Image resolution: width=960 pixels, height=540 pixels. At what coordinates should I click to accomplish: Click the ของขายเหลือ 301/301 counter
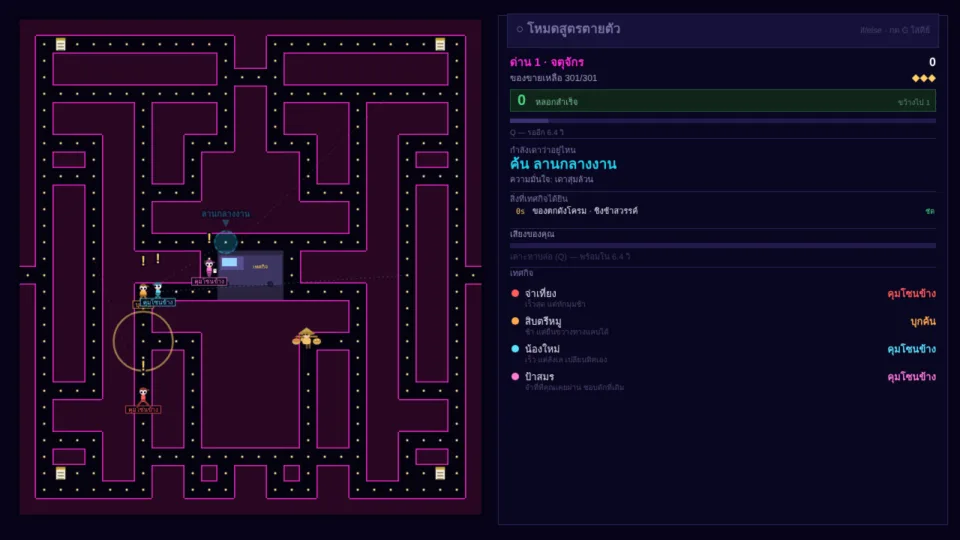pos(553,78)
